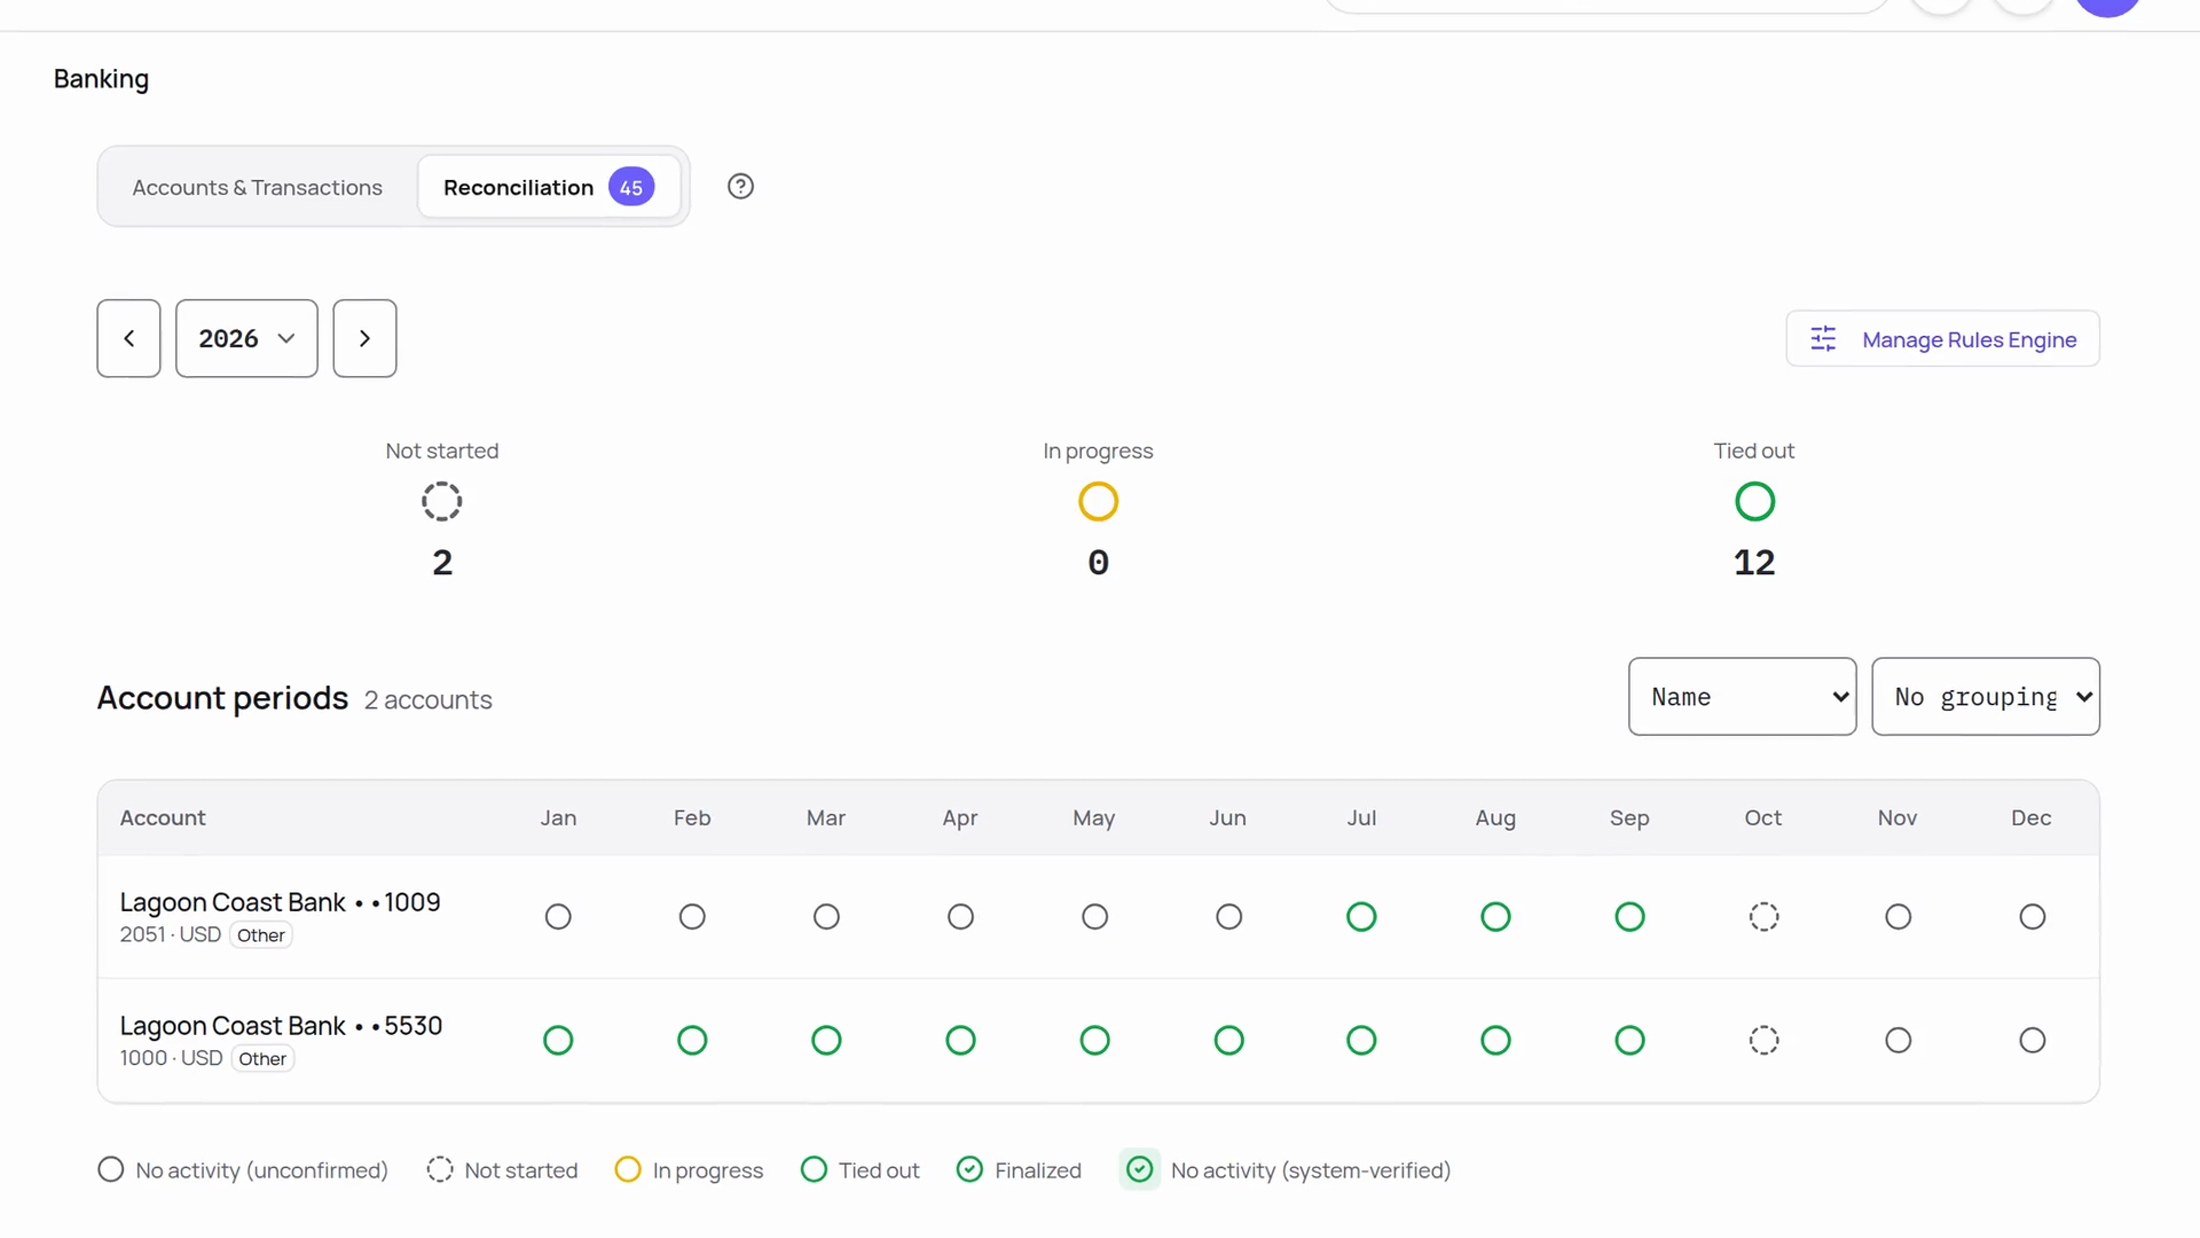Click the Account column header

[x=163, y=818]
